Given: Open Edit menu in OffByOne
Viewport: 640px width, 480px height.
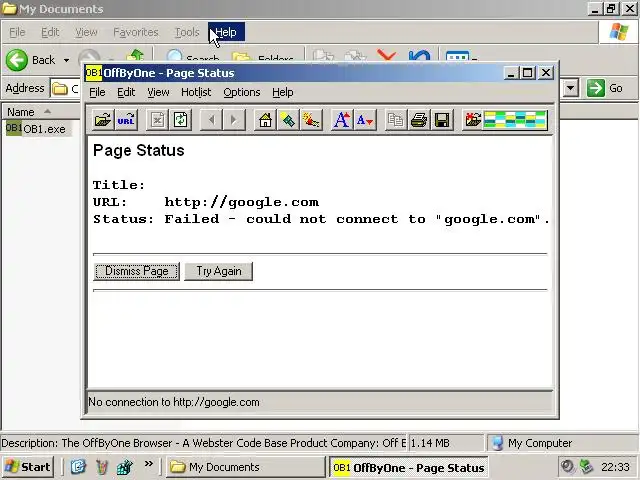Looking at the screenshot, I should coord(126,92).
